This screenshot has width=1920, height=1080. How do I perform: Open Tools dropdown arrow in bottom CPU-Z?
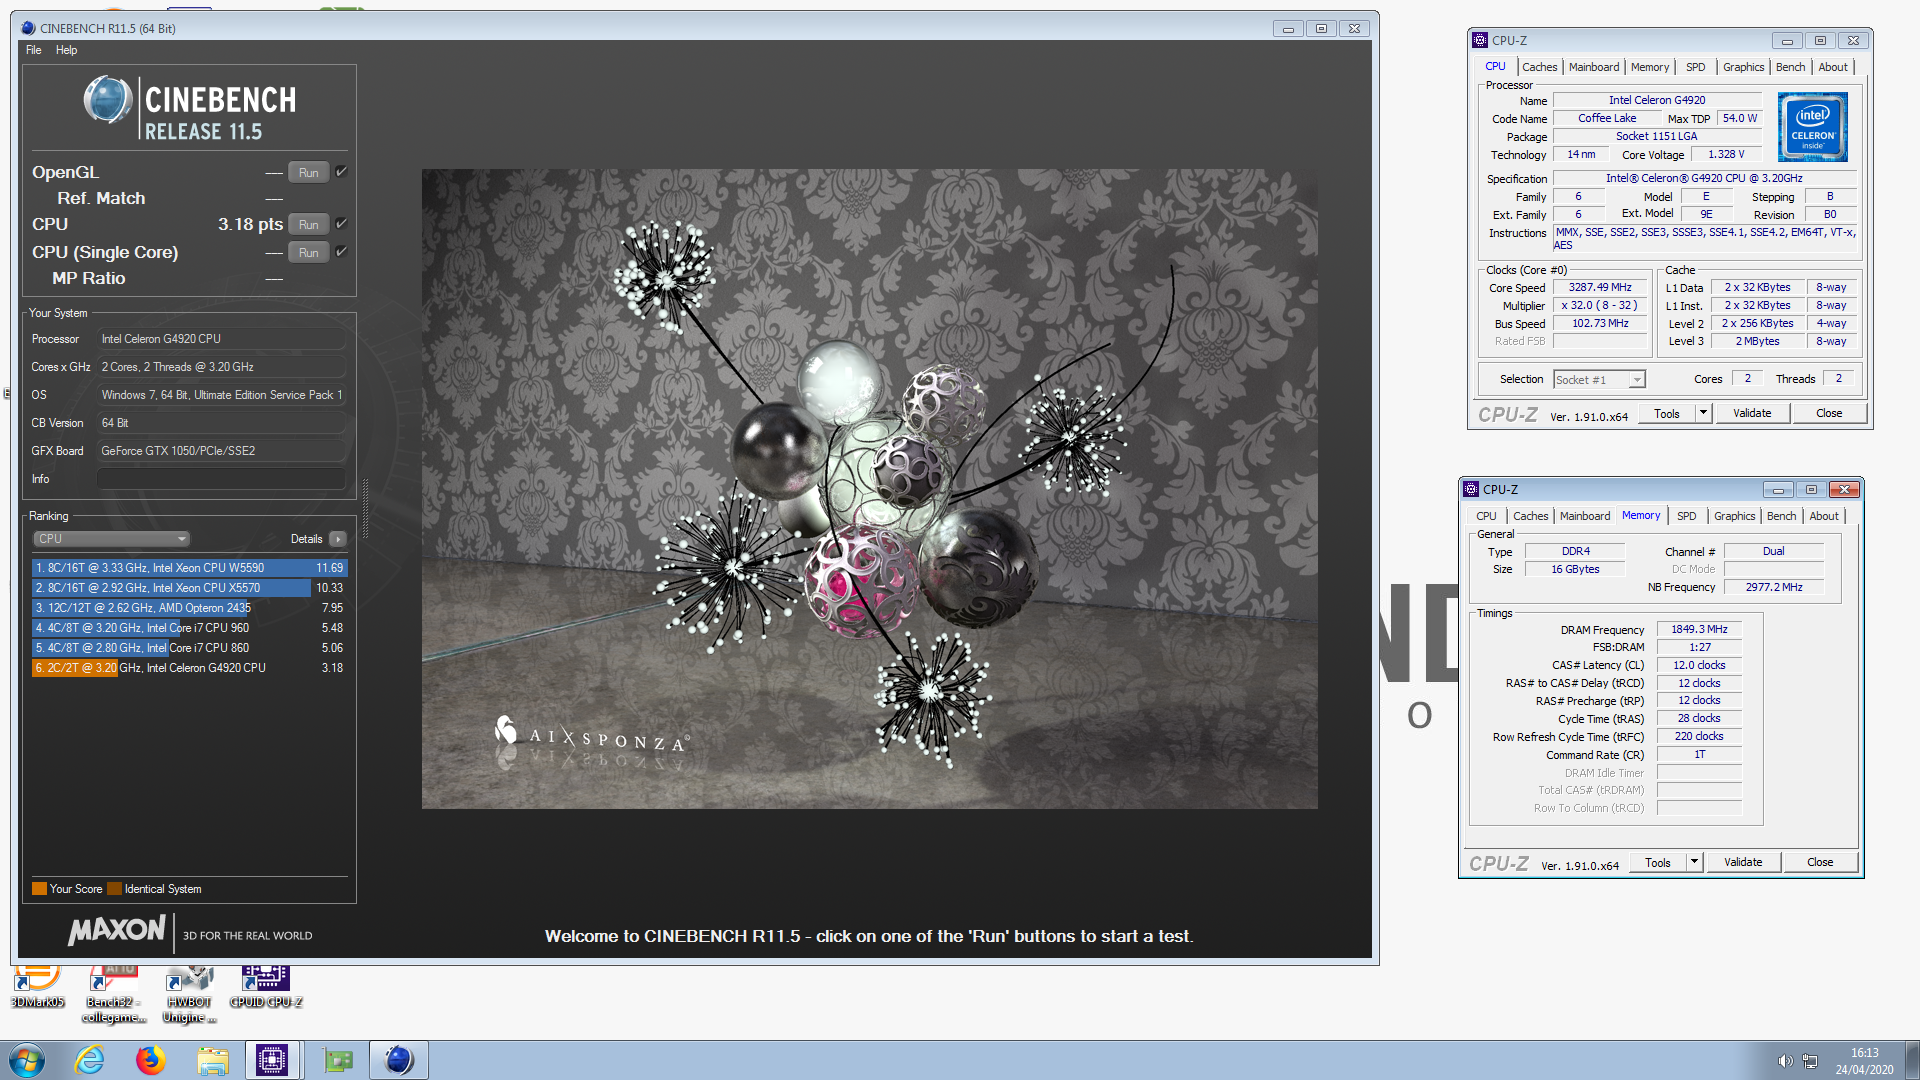[1694, 862]
